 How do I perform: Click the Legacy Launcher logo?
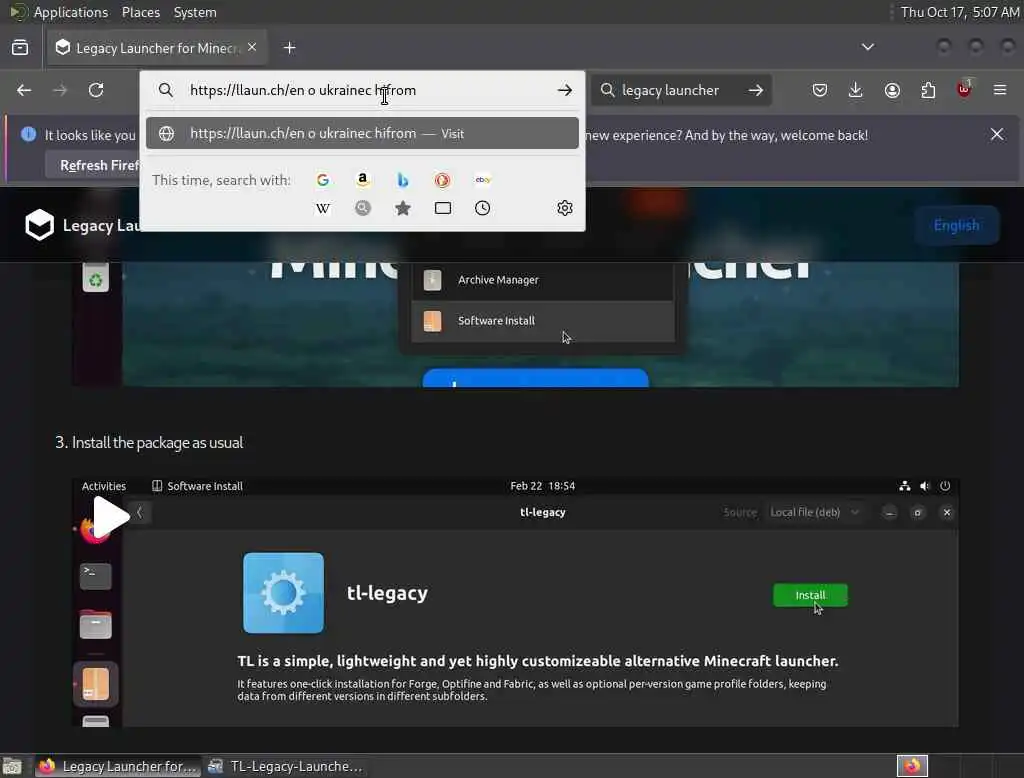39,225
